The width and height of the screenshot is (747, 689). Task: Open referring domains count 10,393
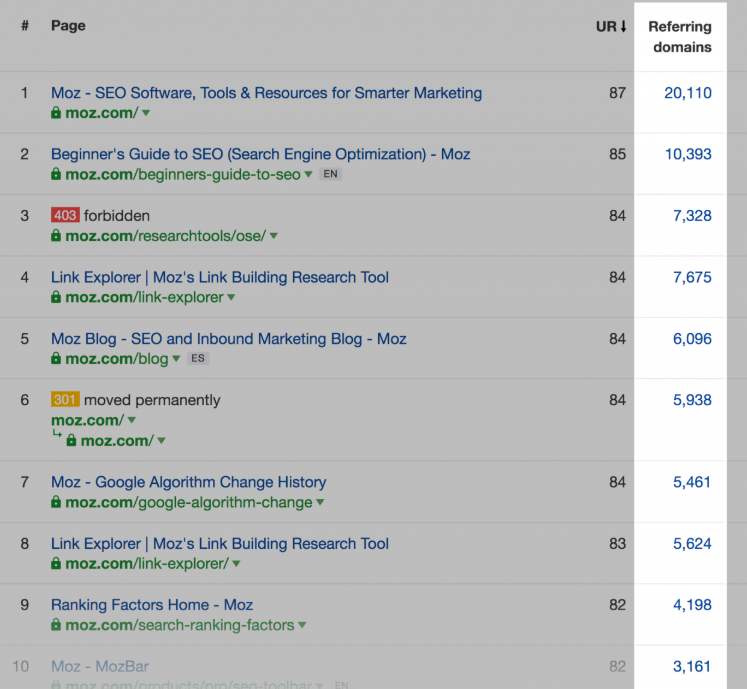pyautogui.click(x=688, y=154)
